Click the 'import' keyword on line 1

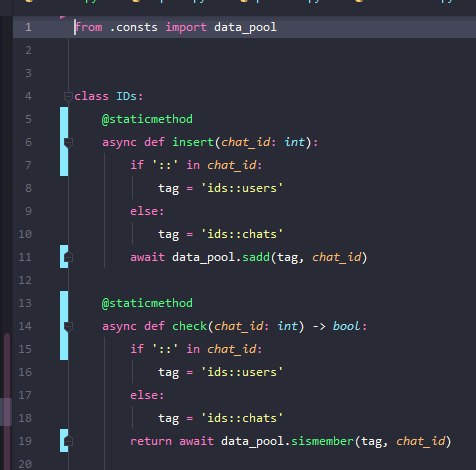pos(186,27)
